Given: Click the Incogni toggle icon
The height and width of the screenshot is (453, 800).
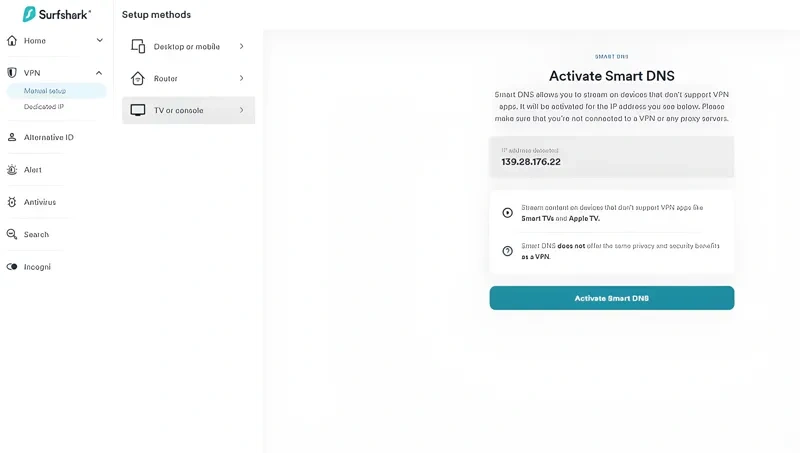Looking at the screenshot, I should click(12, 267).
